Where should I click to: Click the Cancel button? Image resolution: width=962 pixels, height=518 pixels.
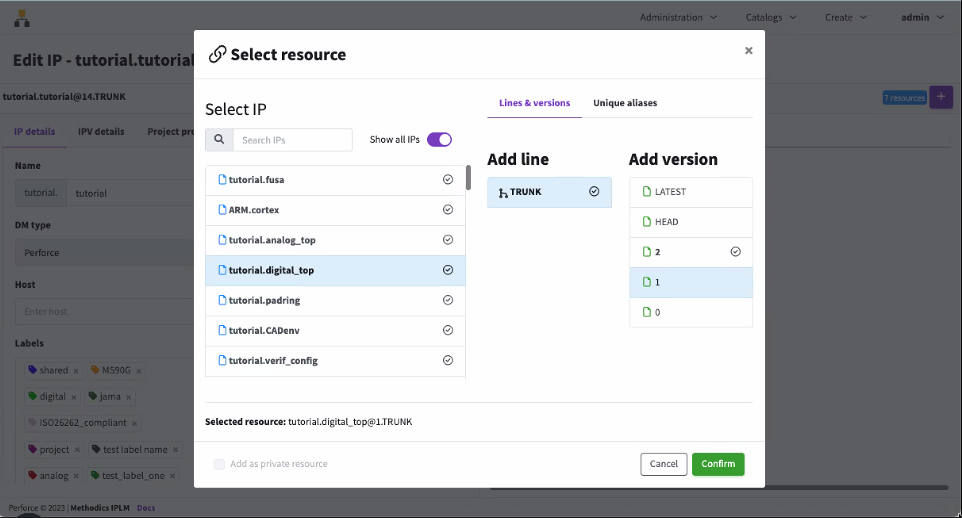pos(663,464)
